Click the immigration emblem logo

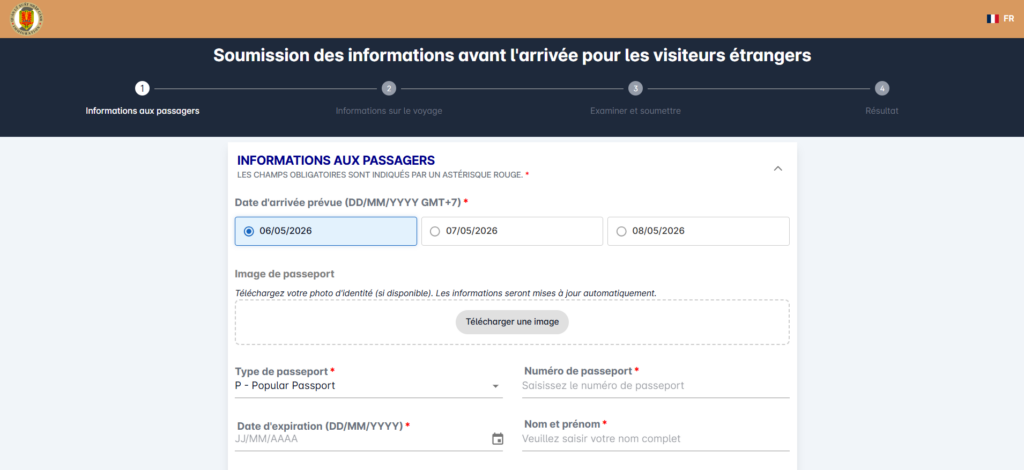pos(27,19)
